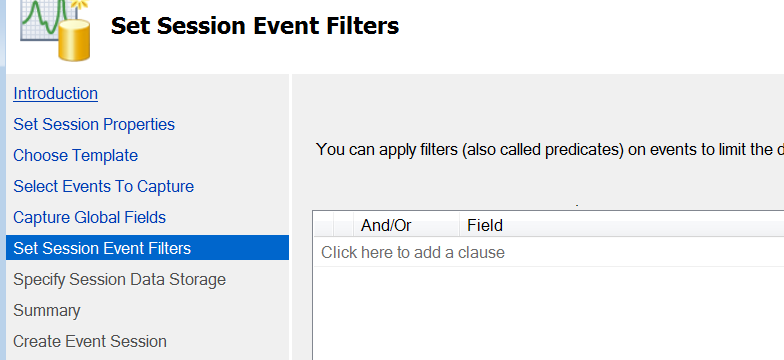Viewport: 784px width, 360px height.
Task: Click the Summary step in sidebar
Action: [x=46, y=310]
